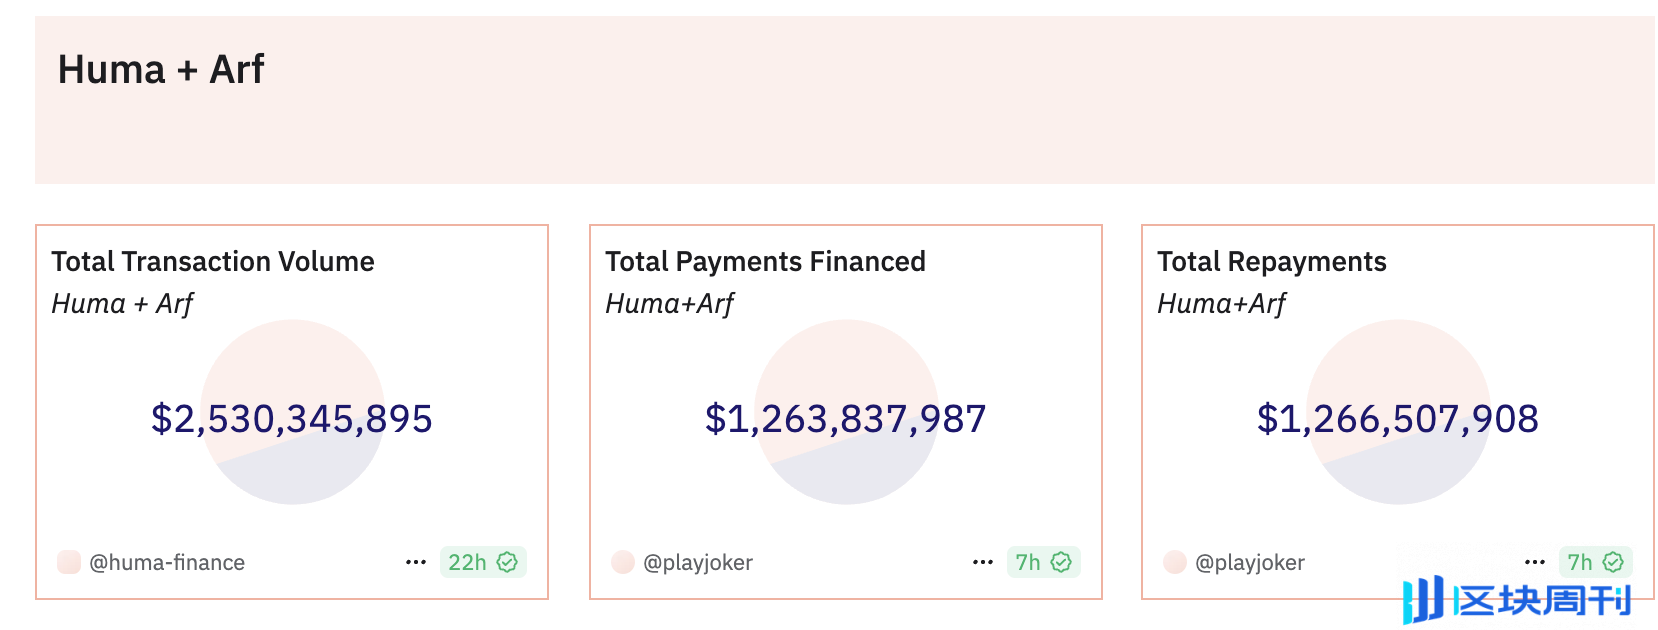Click the 7h badge on Total Payments Financed
This screenshot has width=1658, height=630.
point(1043,562)
